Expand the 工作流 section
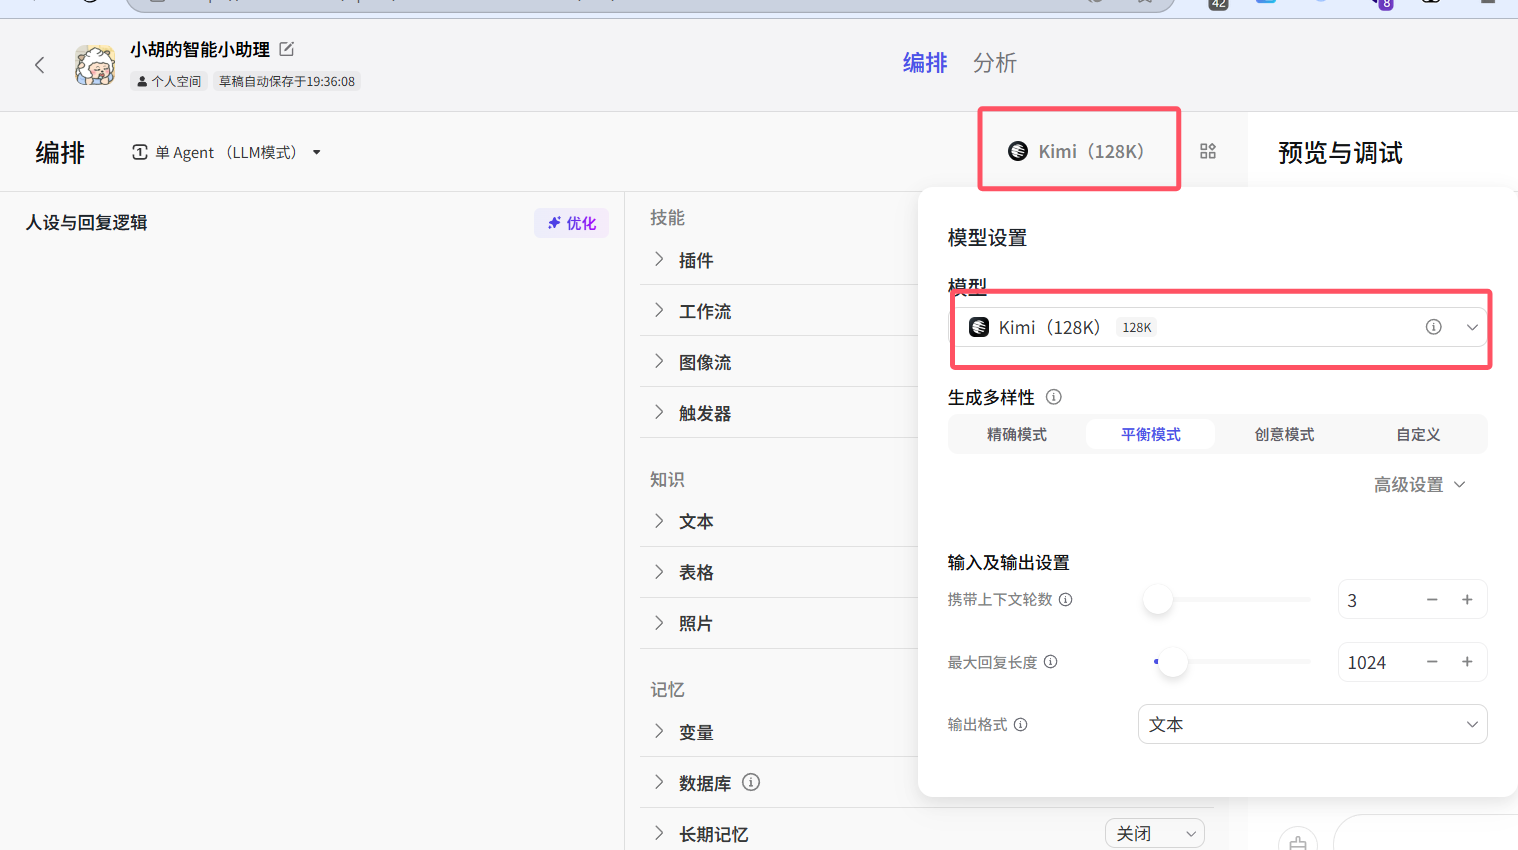This screenshot has width=1518, height=850. click(x=659, y=311)
